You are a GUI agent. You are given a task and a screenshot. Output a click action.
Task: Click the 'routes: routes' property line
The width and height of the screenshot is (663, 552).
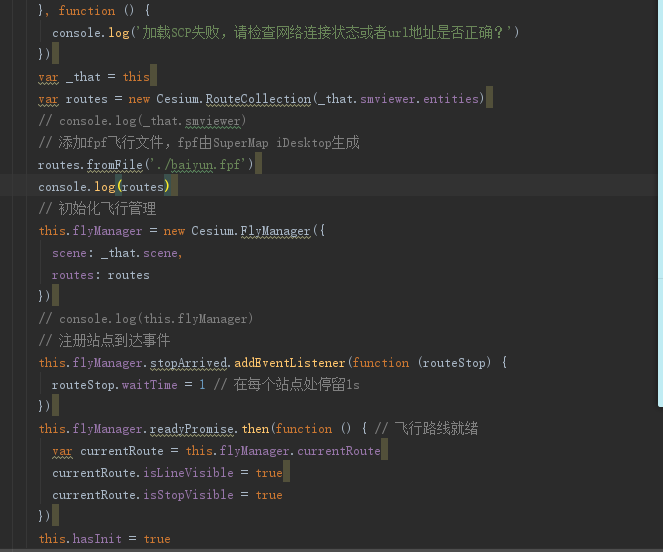click(101, 275)
